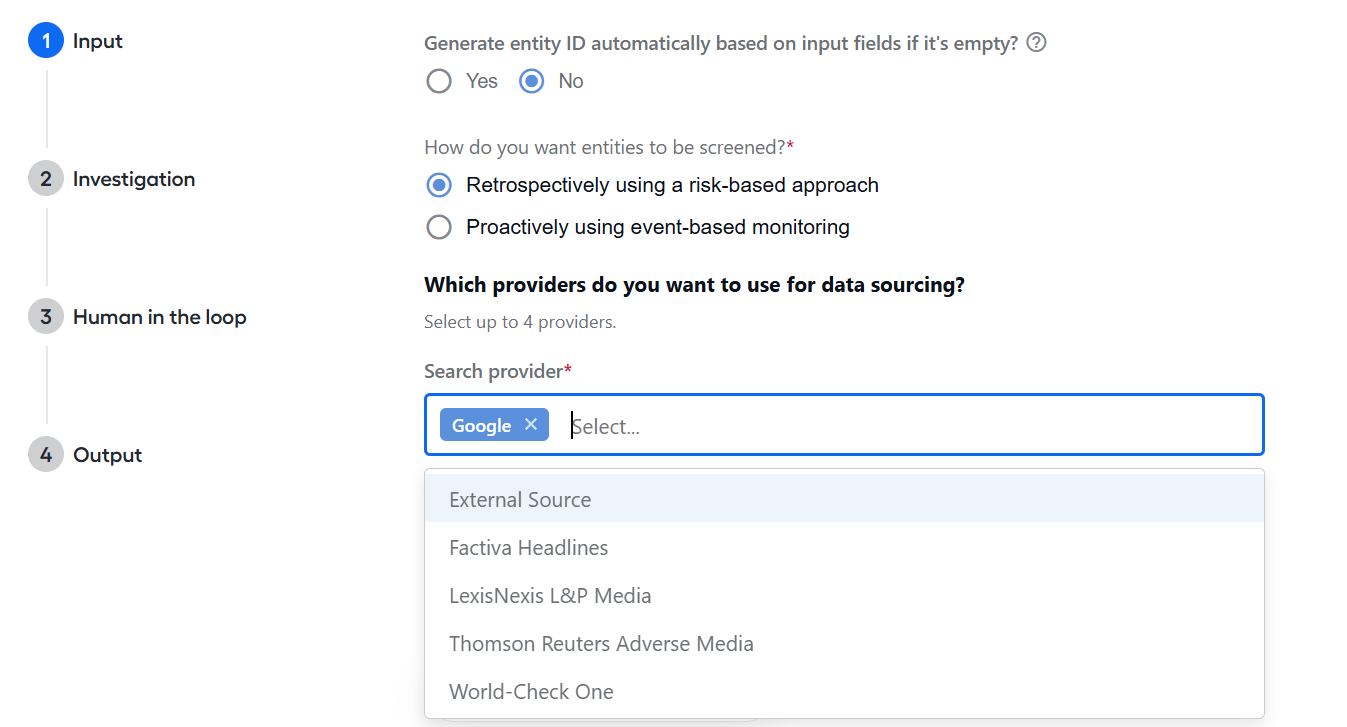Pick External Source from provider list
Viewport: 1347px width, 727px height.
[x=844, y=499]
